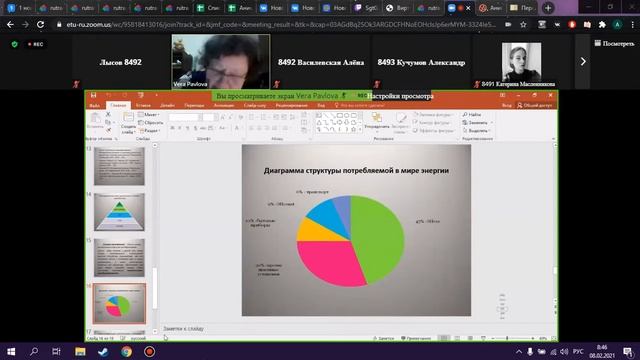Open Chrome from the taskbar
The width and height of the screenshot is (640, 360).
126,351
